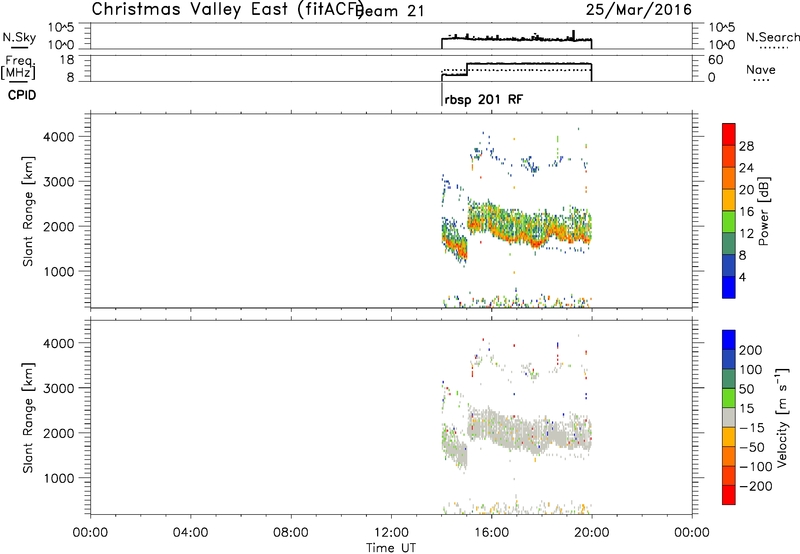Viewport: 800px width, 554px height.
Task: Click the '200' tick on the velocity colorbar
Action: [751, 350]
